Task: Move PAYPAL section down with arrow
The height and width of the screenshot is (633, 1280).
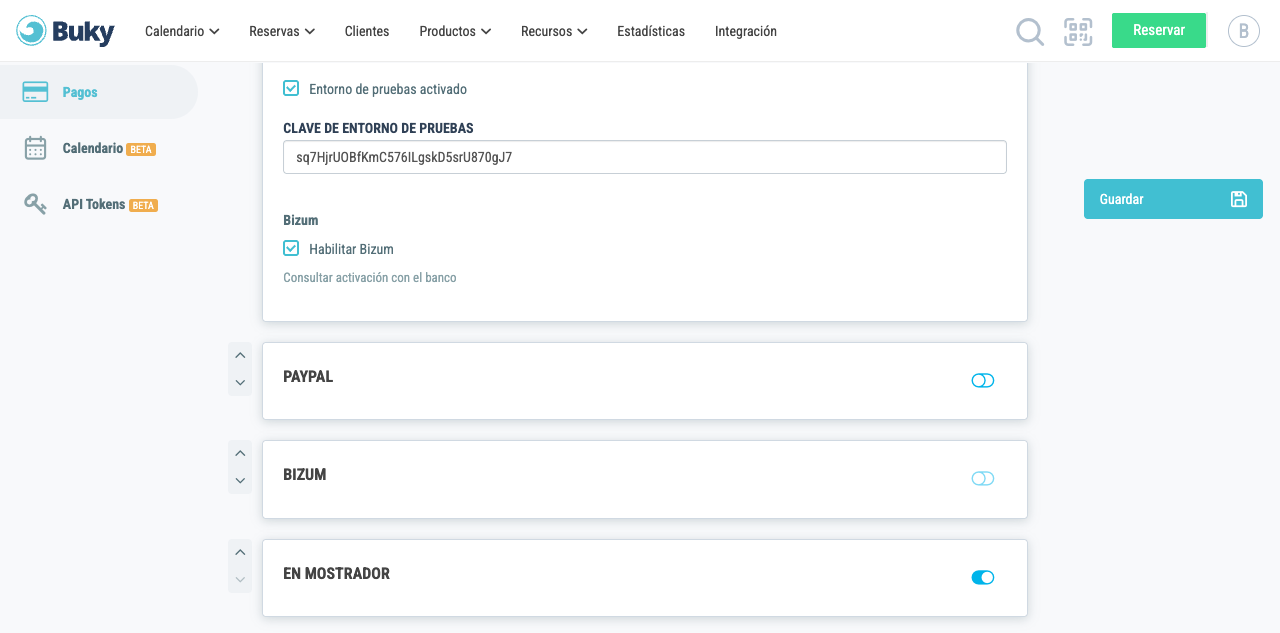Action: (x=240, y=382)
